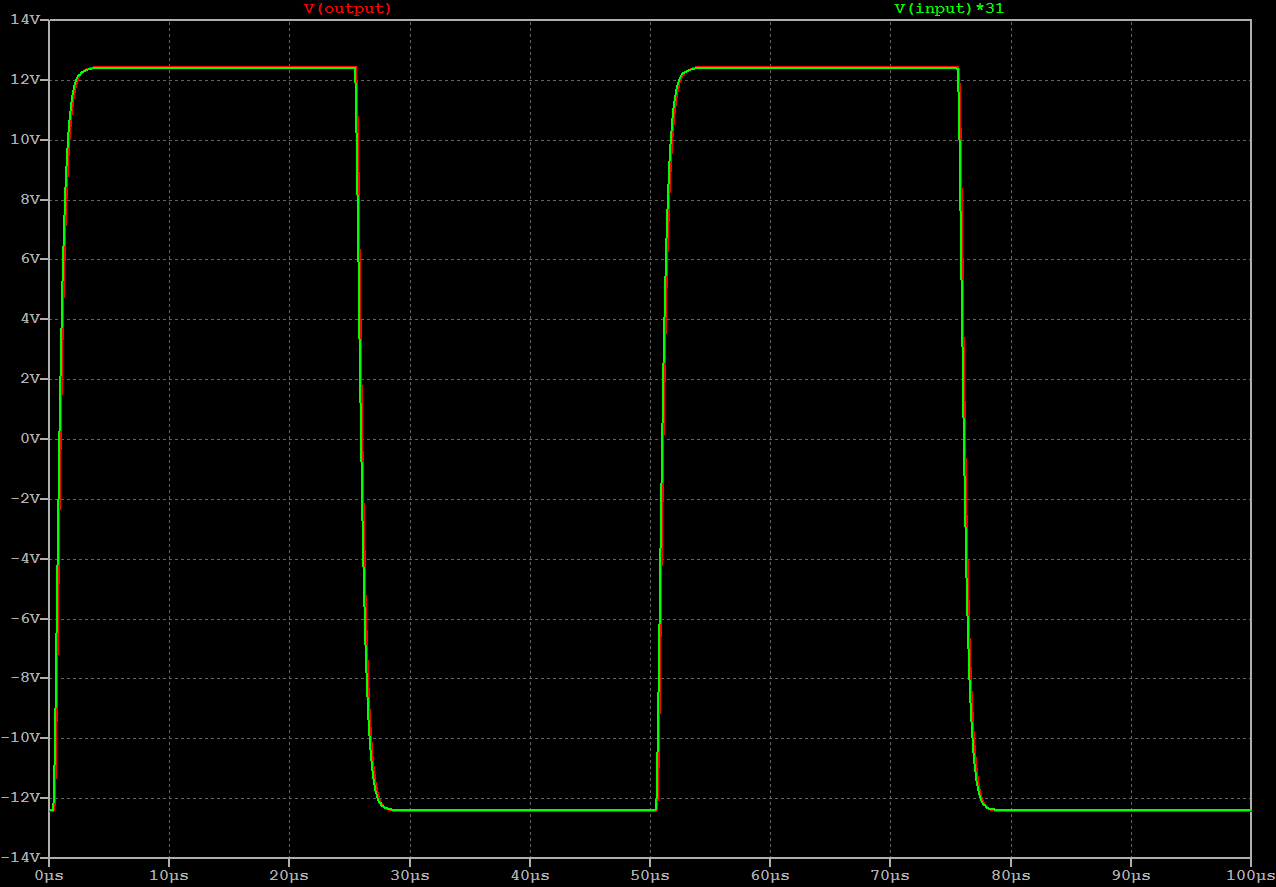
Task: Click the 90µs time axis label
Action: [1131, 875]
